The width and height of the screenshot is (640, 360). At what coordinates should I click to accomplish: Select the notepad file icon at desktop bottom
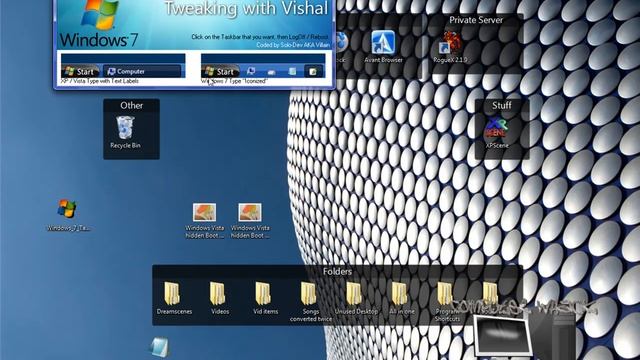pyautogui.click(x=159, y=347)
